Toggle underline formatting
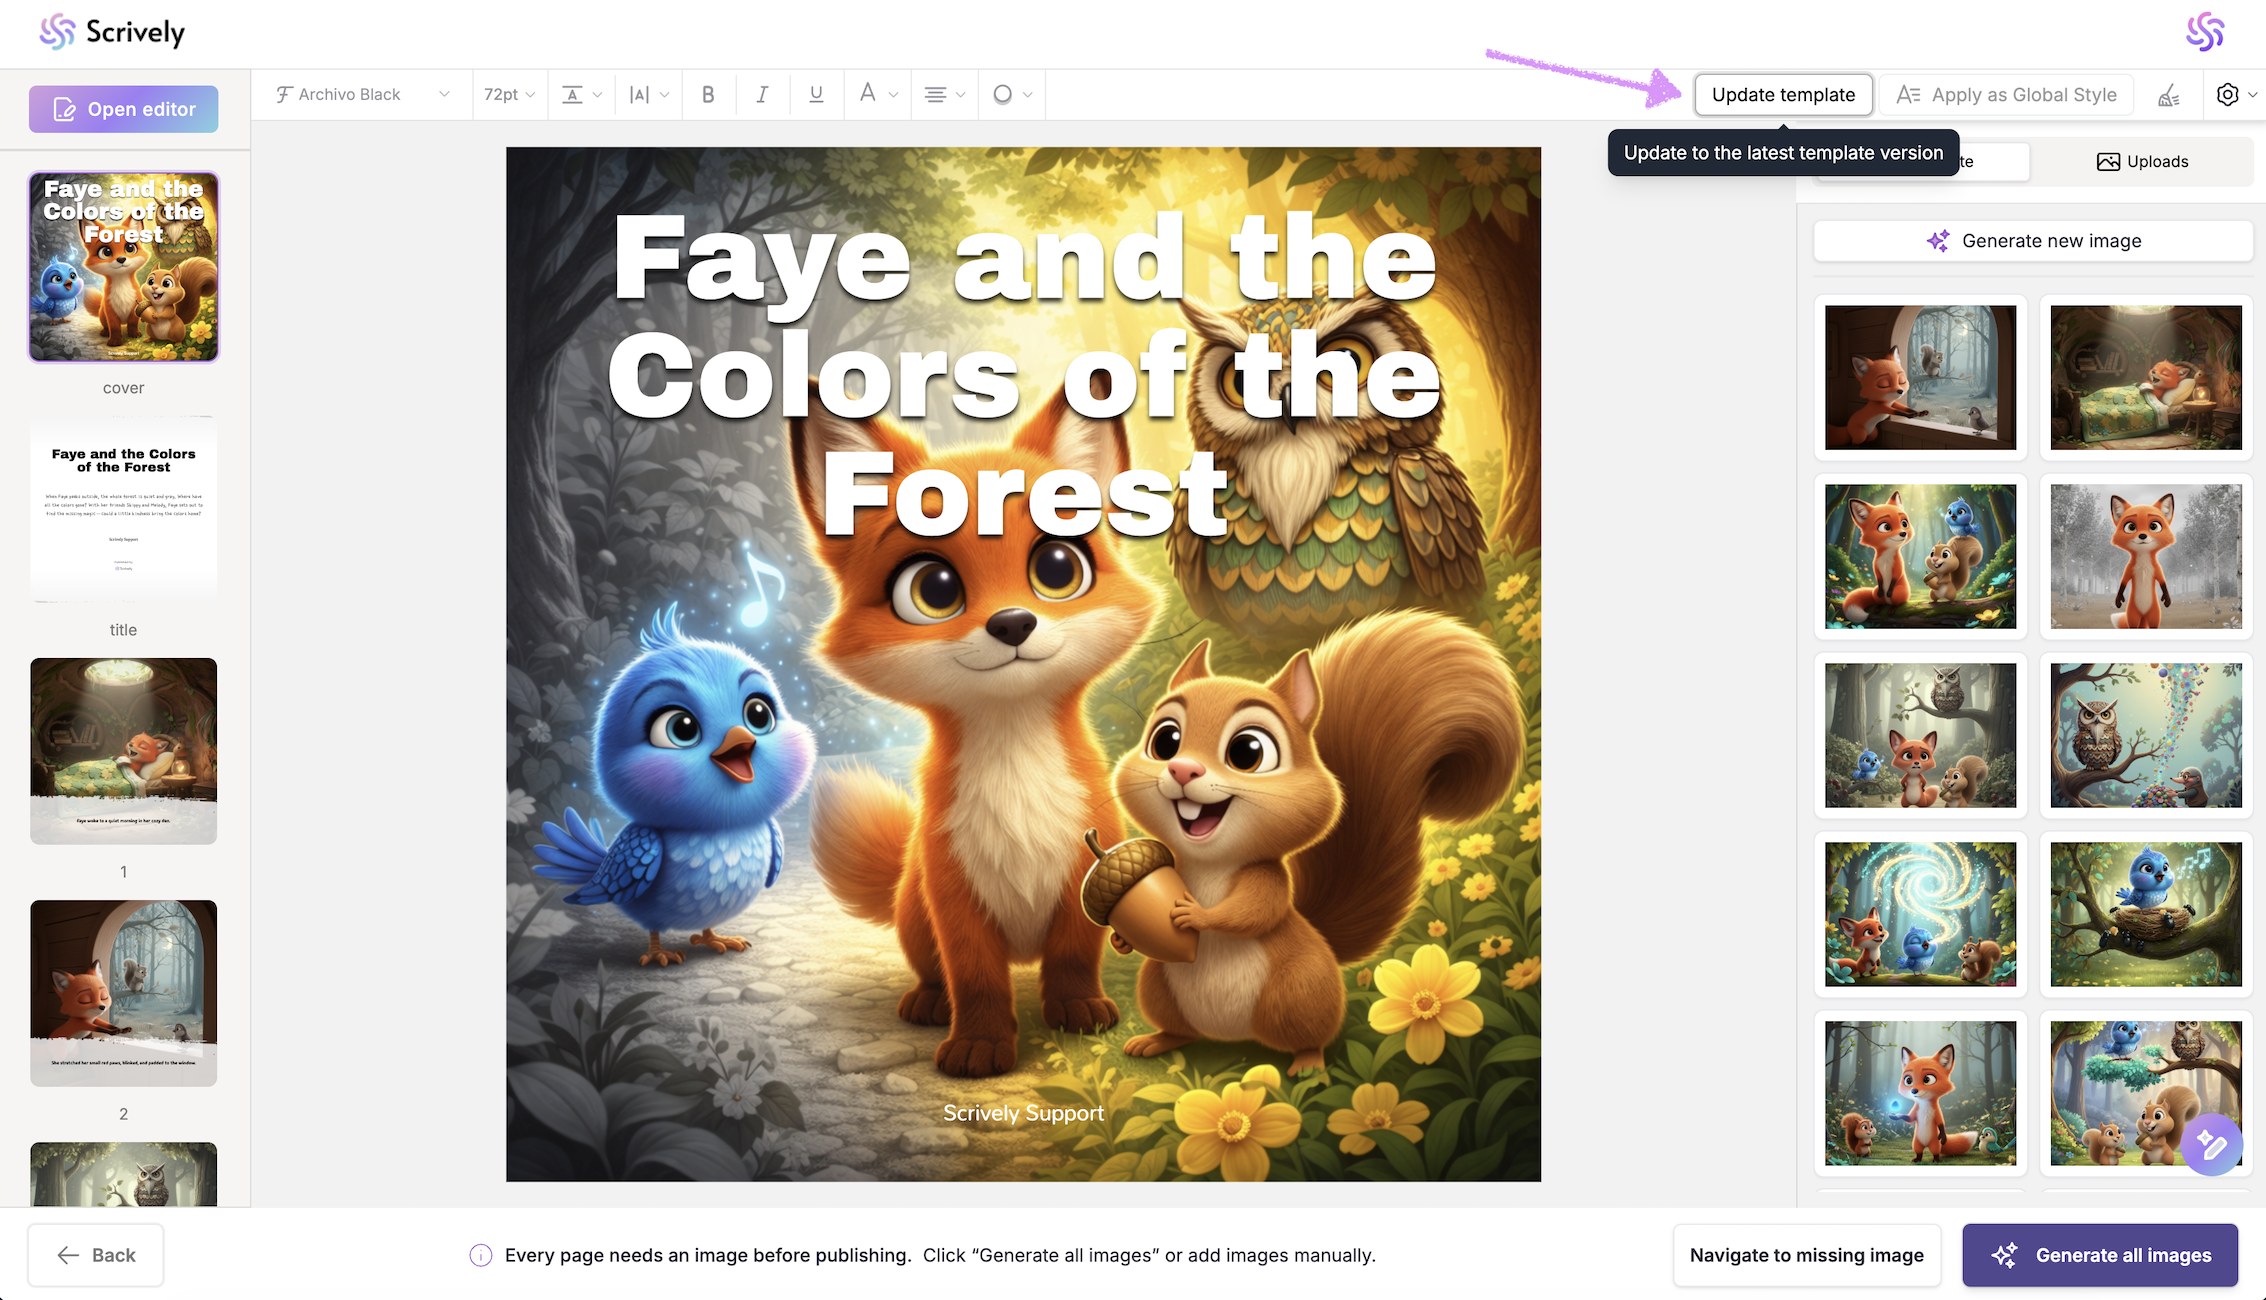Viewport: 2266px width, 1300px height. [x=816, y=94]
